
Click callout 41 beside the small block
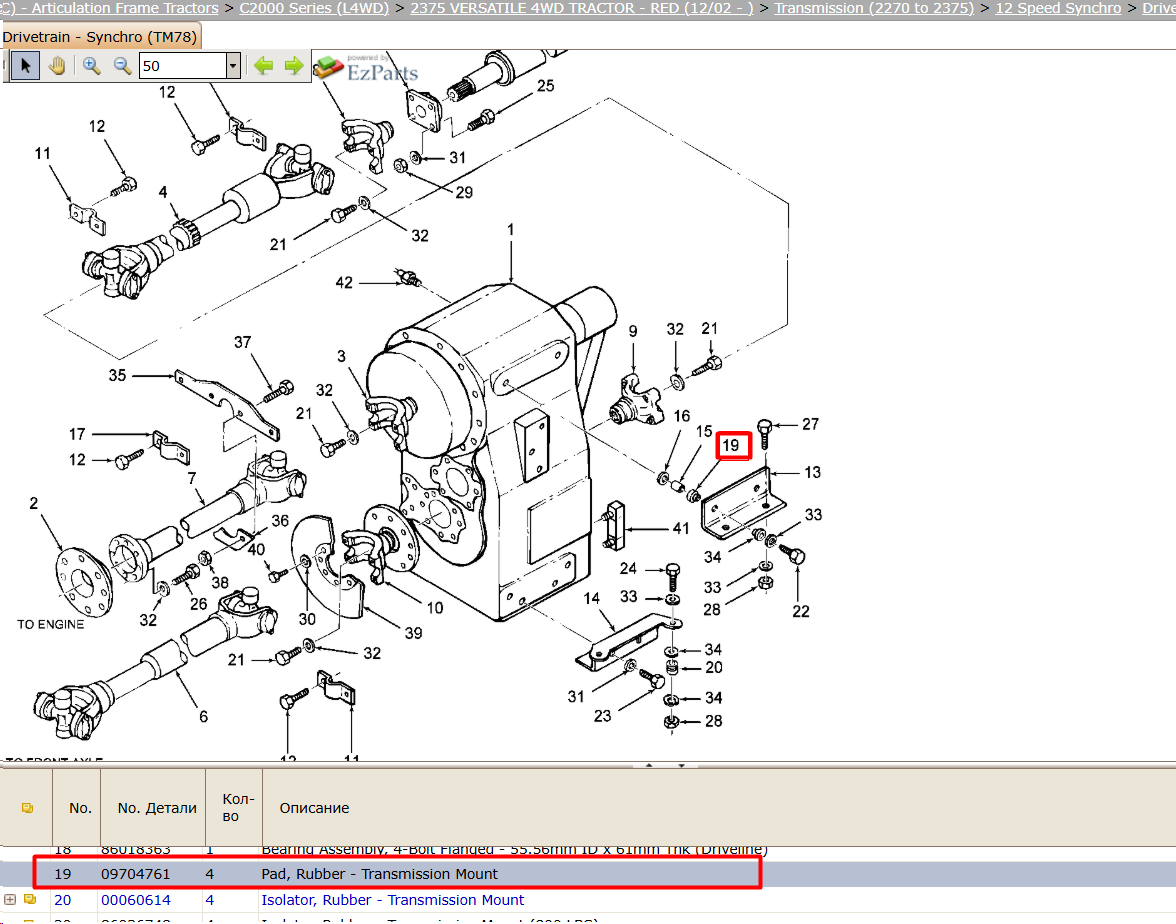680,528
